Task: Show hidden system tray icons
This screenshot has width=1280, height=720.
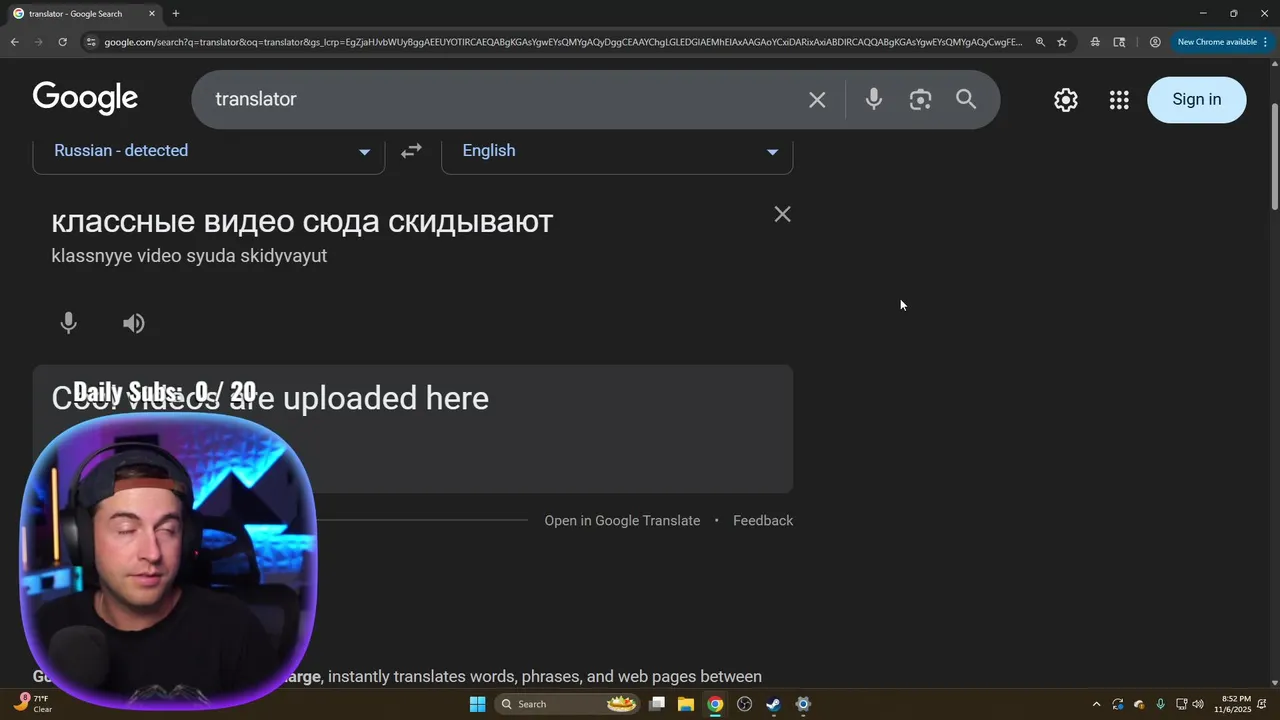Action: [1096, 704]
